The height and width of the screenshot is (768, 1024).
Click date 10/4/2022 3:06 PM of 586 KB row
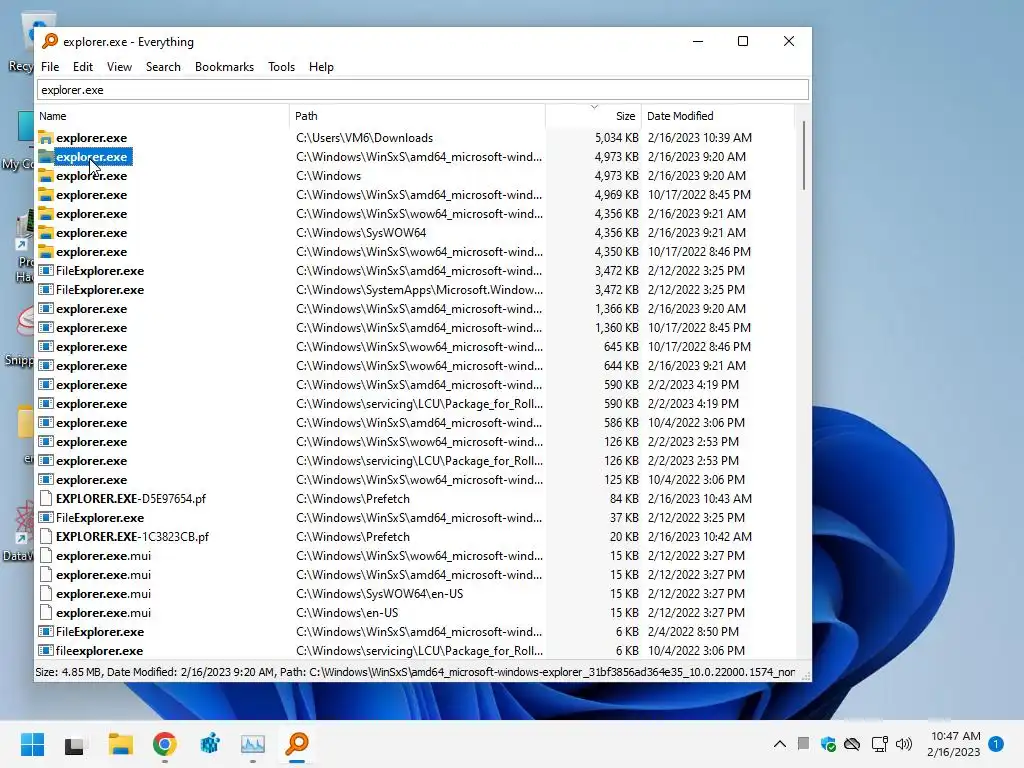point(696,423)
